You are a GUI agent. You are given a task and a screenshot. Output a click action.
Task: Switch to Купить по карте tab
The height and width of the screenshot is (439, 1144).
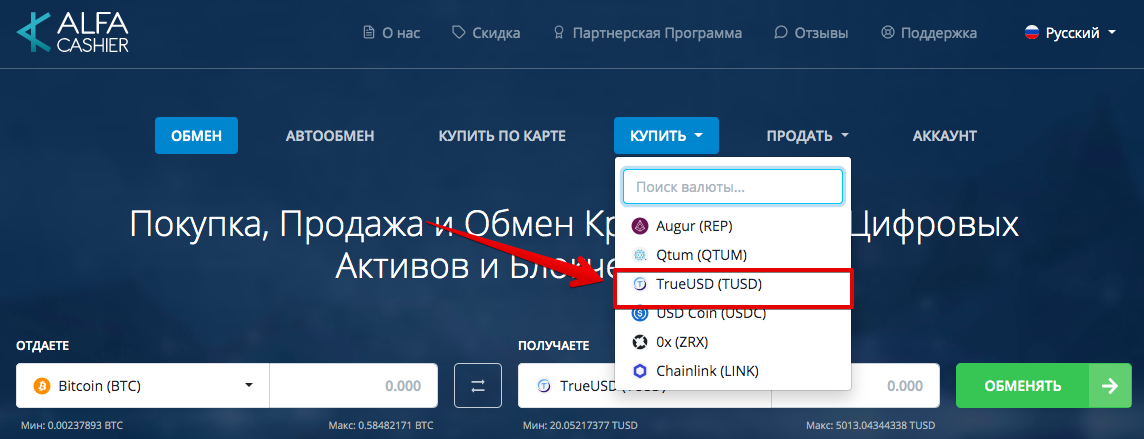click(x=502, y=136)
